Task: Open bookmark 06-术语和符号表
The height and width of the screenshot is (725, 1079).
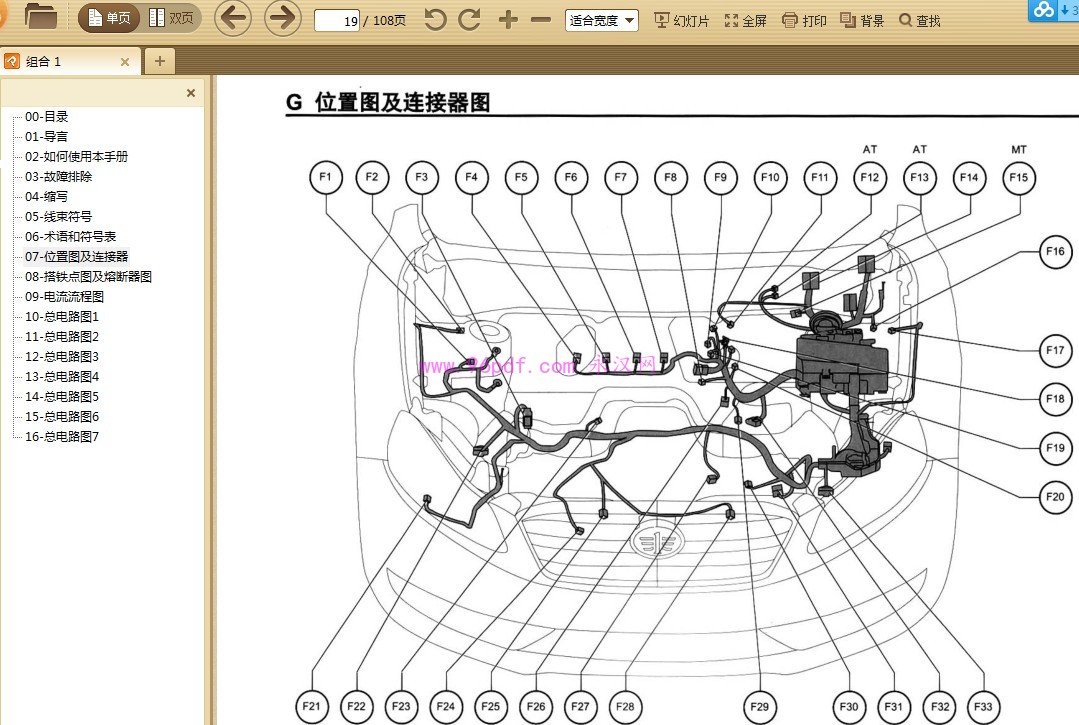Action: pyautogui.click(x=71, y=236)
